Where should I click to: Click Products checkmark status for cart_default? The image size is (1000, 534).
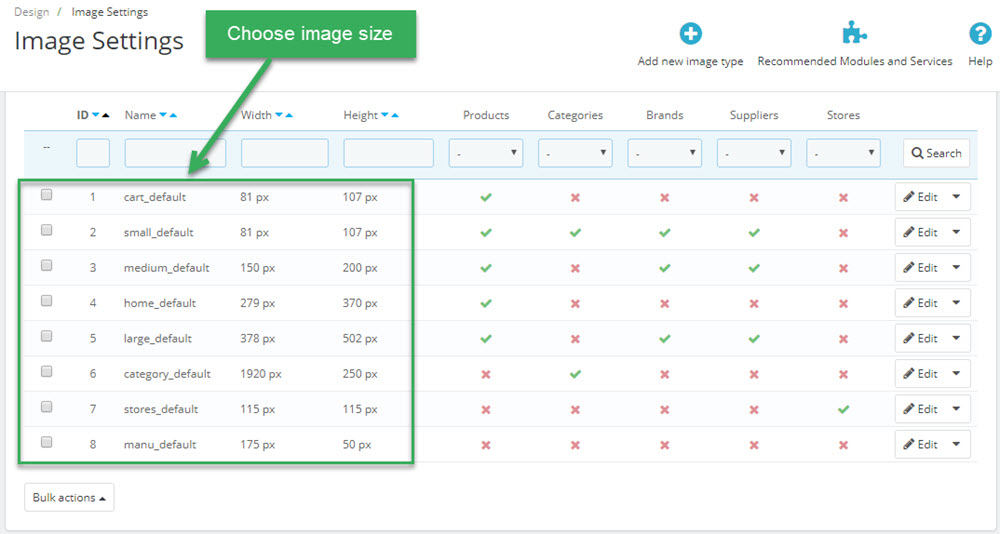[x=486, y=197]
